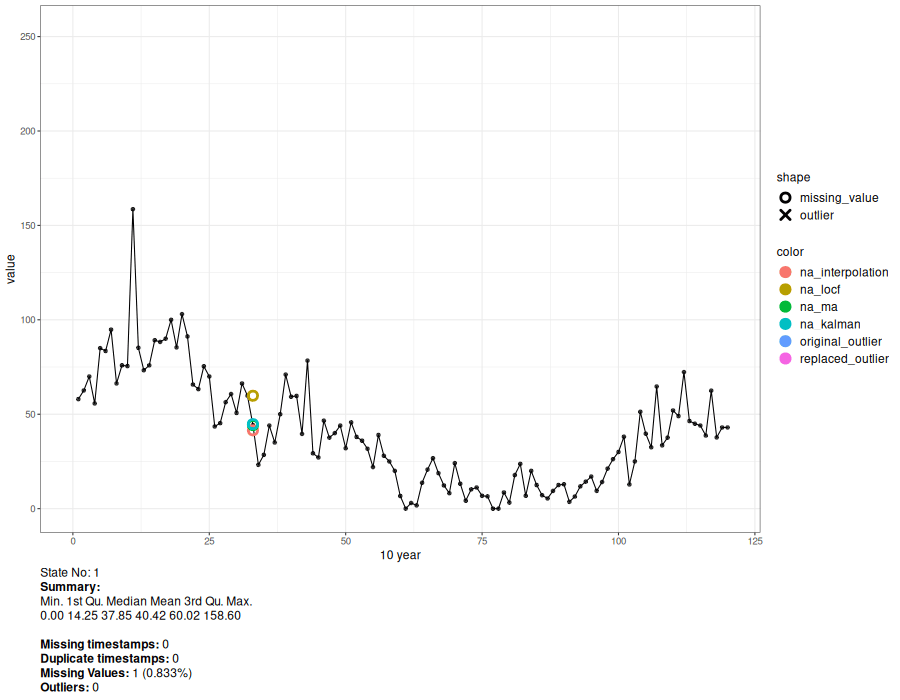Click the last data point of the series
This screenshot has height=700, width=900.
pos(728,427)
